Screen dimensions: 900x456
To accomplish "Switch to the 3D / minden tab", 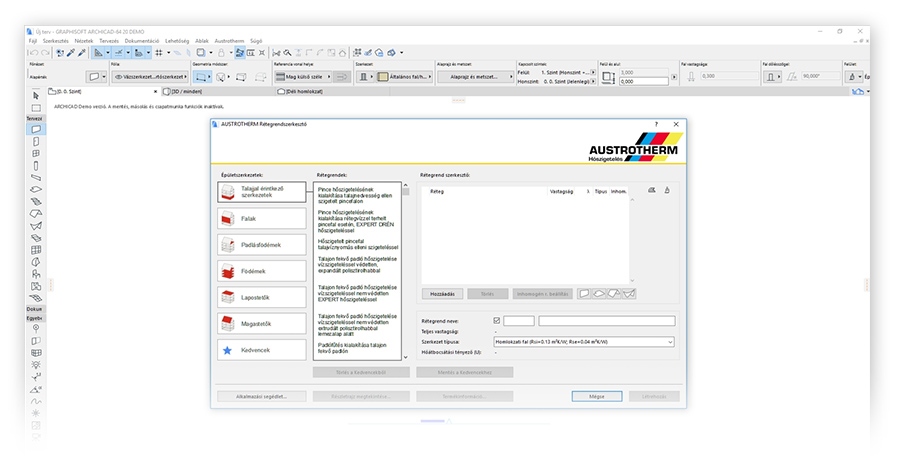I will click(x=217, y=91).
